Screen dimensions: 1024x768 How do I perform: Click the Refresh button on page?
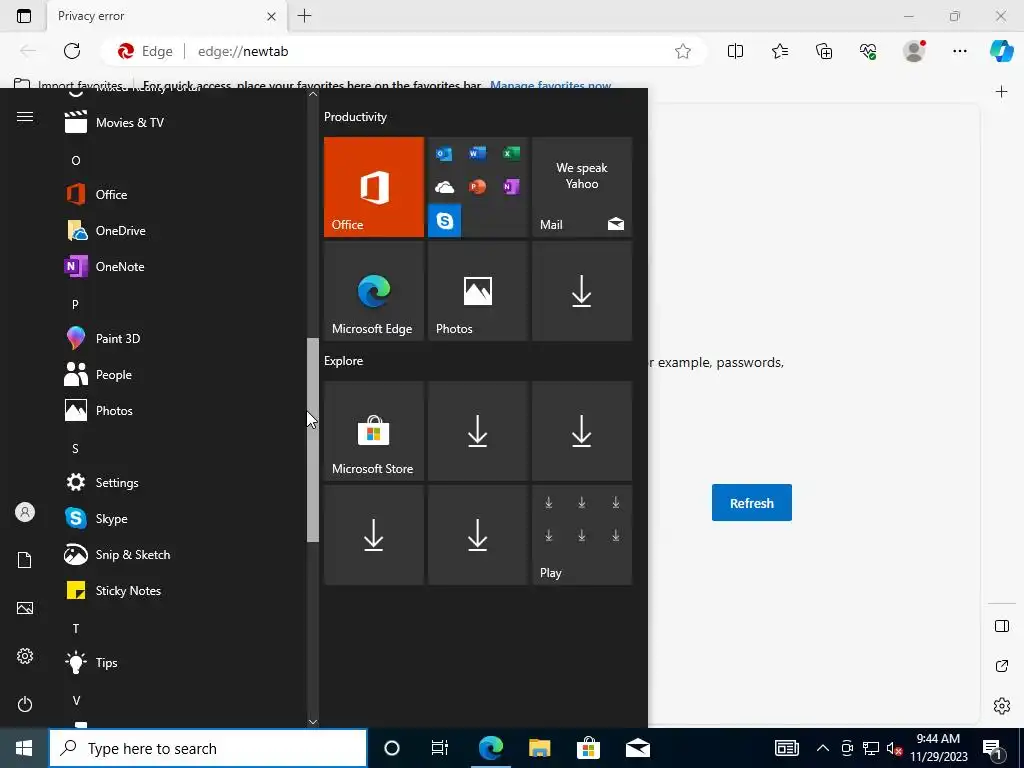pyautogui.click(x=752, y=503)
